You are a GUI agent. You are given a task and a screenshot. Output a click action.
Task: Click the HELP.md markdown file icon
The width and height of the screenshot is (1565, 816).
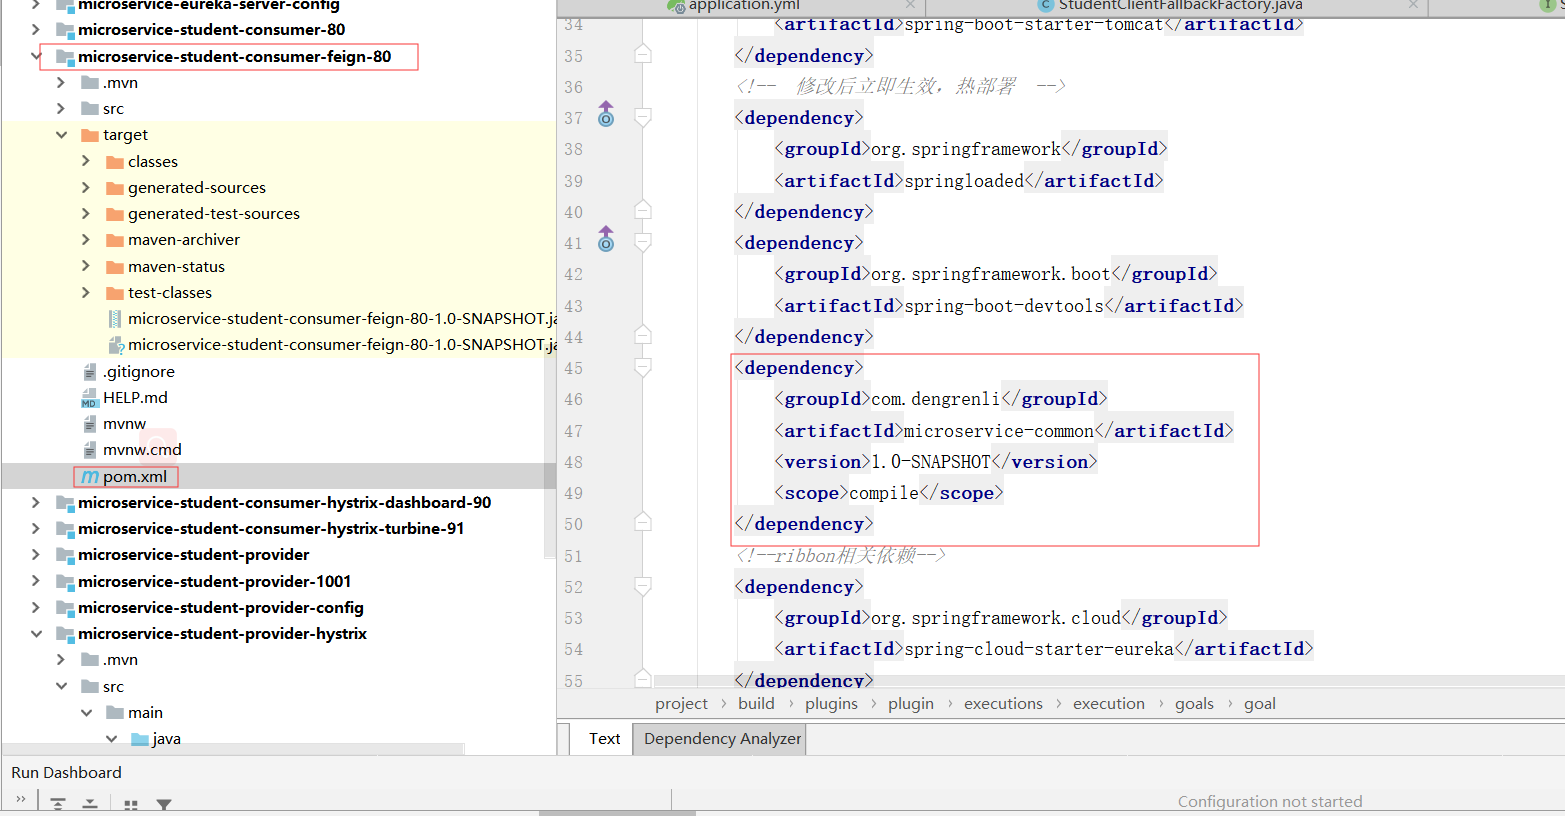[90, 398]
